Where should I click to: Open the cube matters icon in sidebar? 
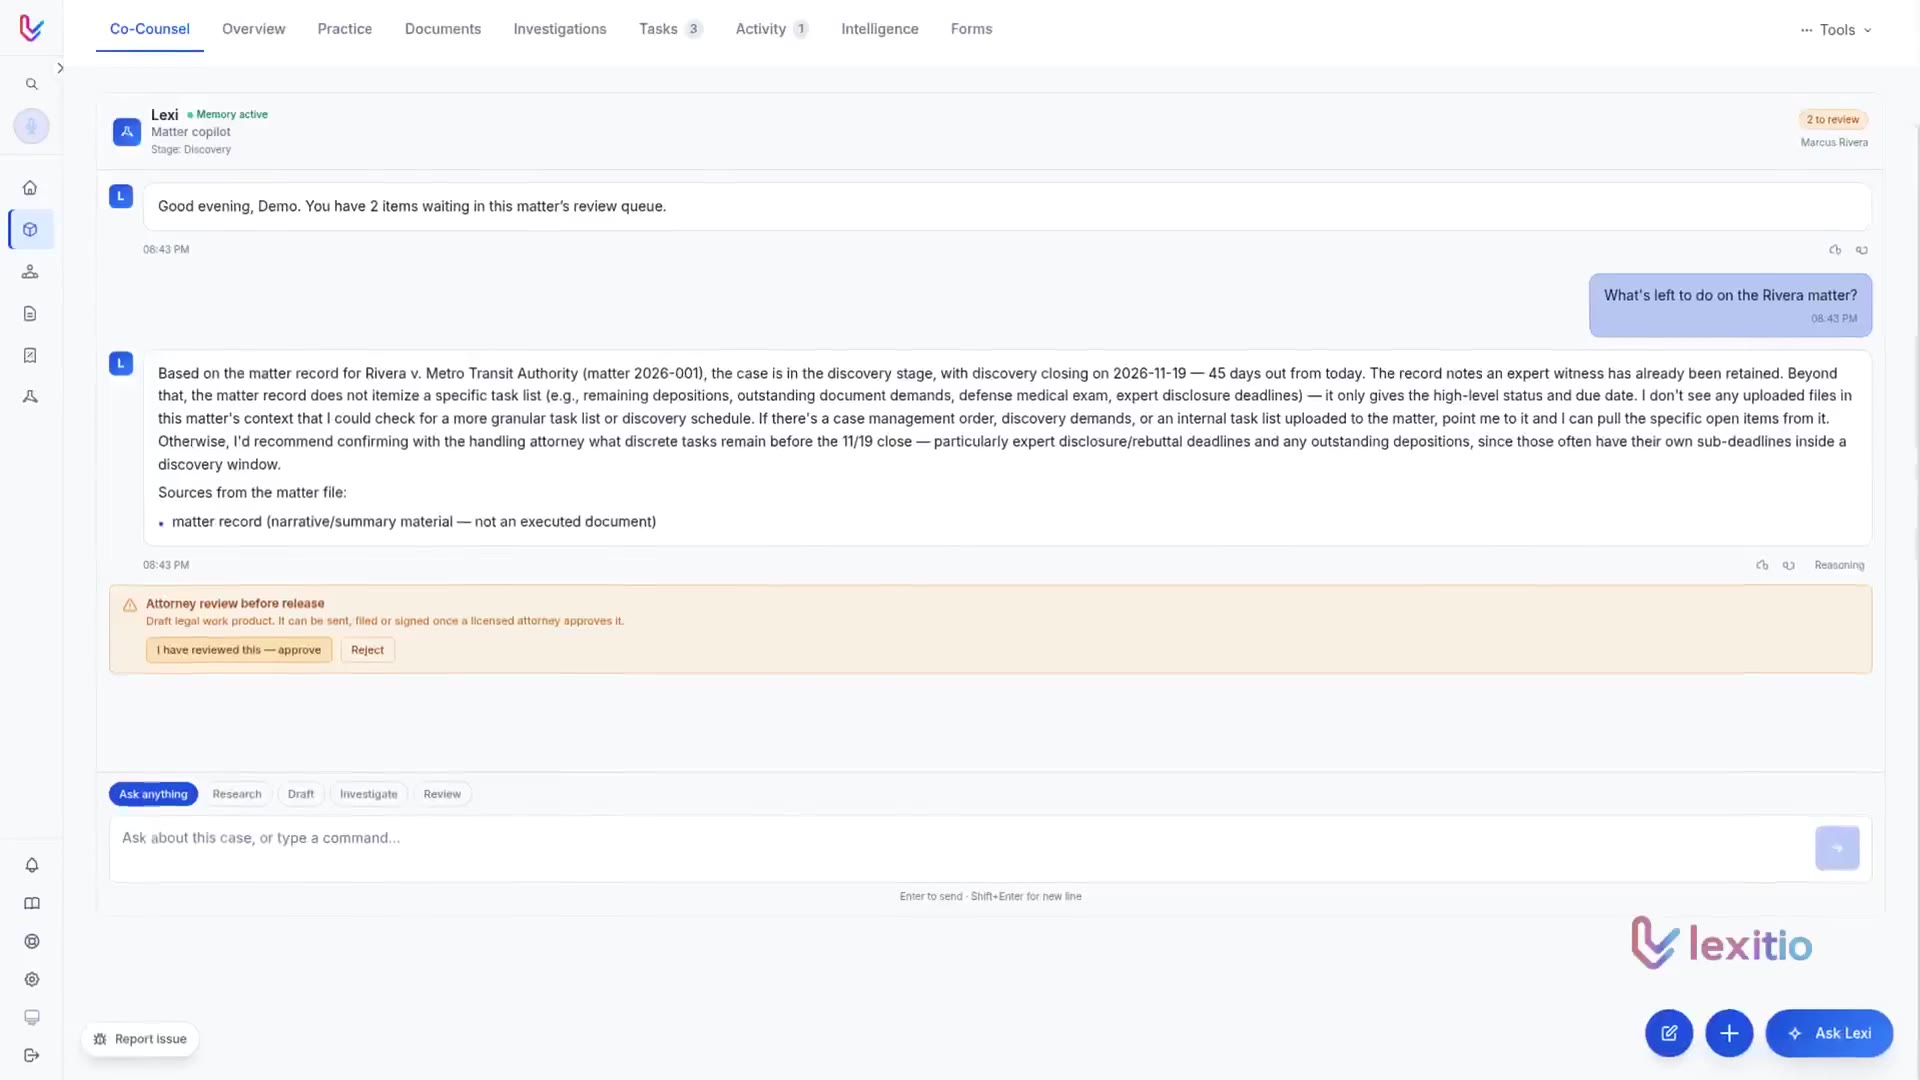click(x=30, y=230)
